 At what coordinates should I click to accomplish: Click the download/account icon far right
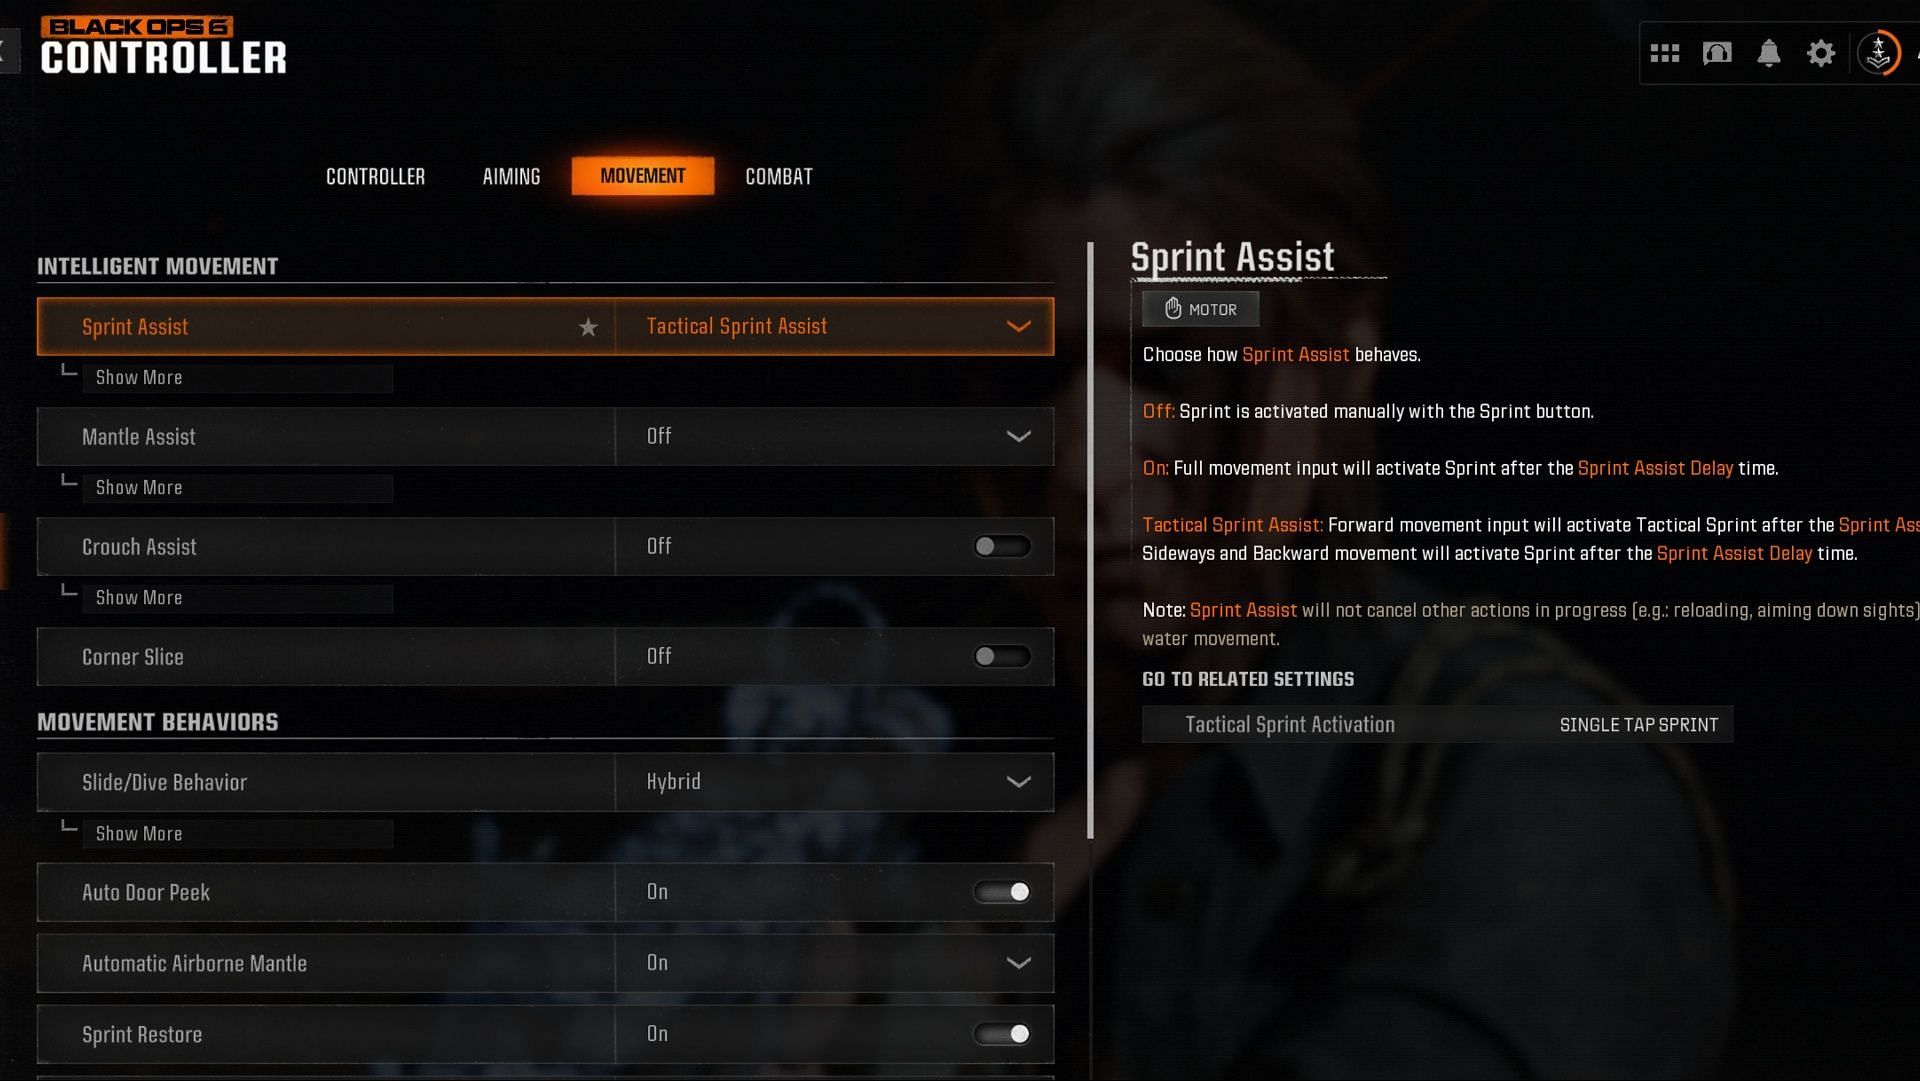point(1878,53)
